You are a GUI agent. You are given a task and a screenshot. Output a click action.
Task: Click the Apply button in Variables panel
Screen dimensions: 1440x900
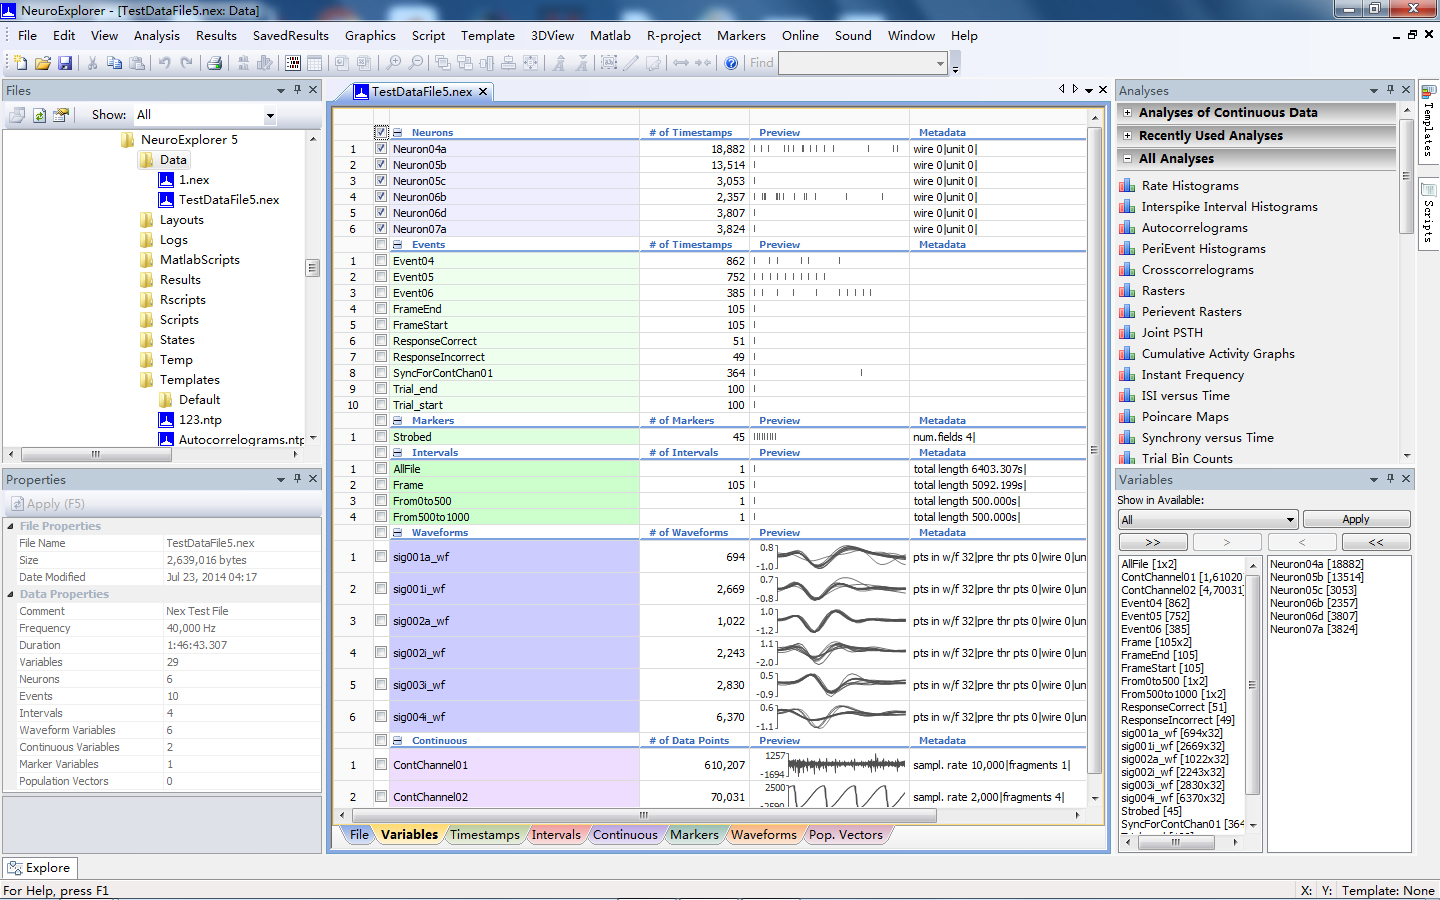click(x=1356, y=519)
